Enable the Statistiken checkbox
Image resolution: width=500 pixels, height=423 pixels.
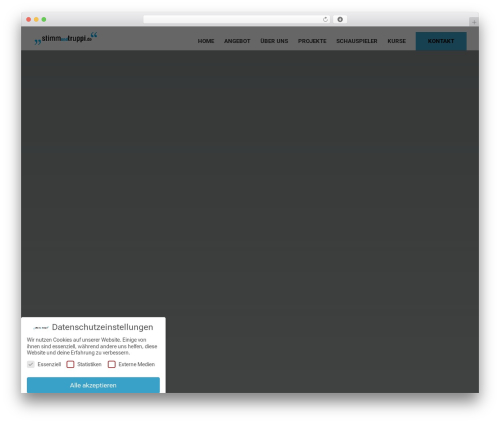(70, 364)
